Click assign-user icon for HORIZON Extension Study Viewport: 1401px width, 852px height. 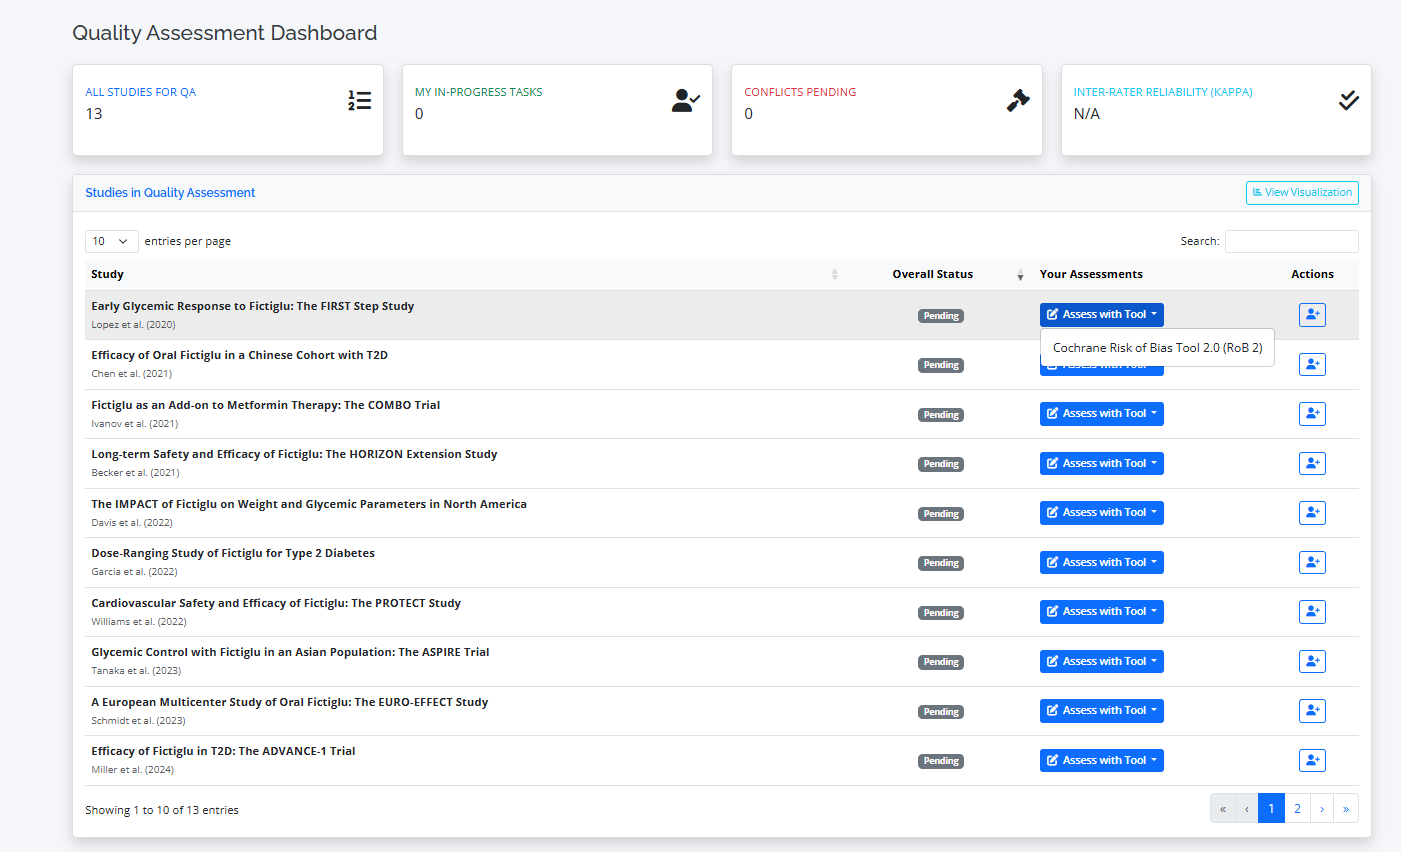(1311, 463)
